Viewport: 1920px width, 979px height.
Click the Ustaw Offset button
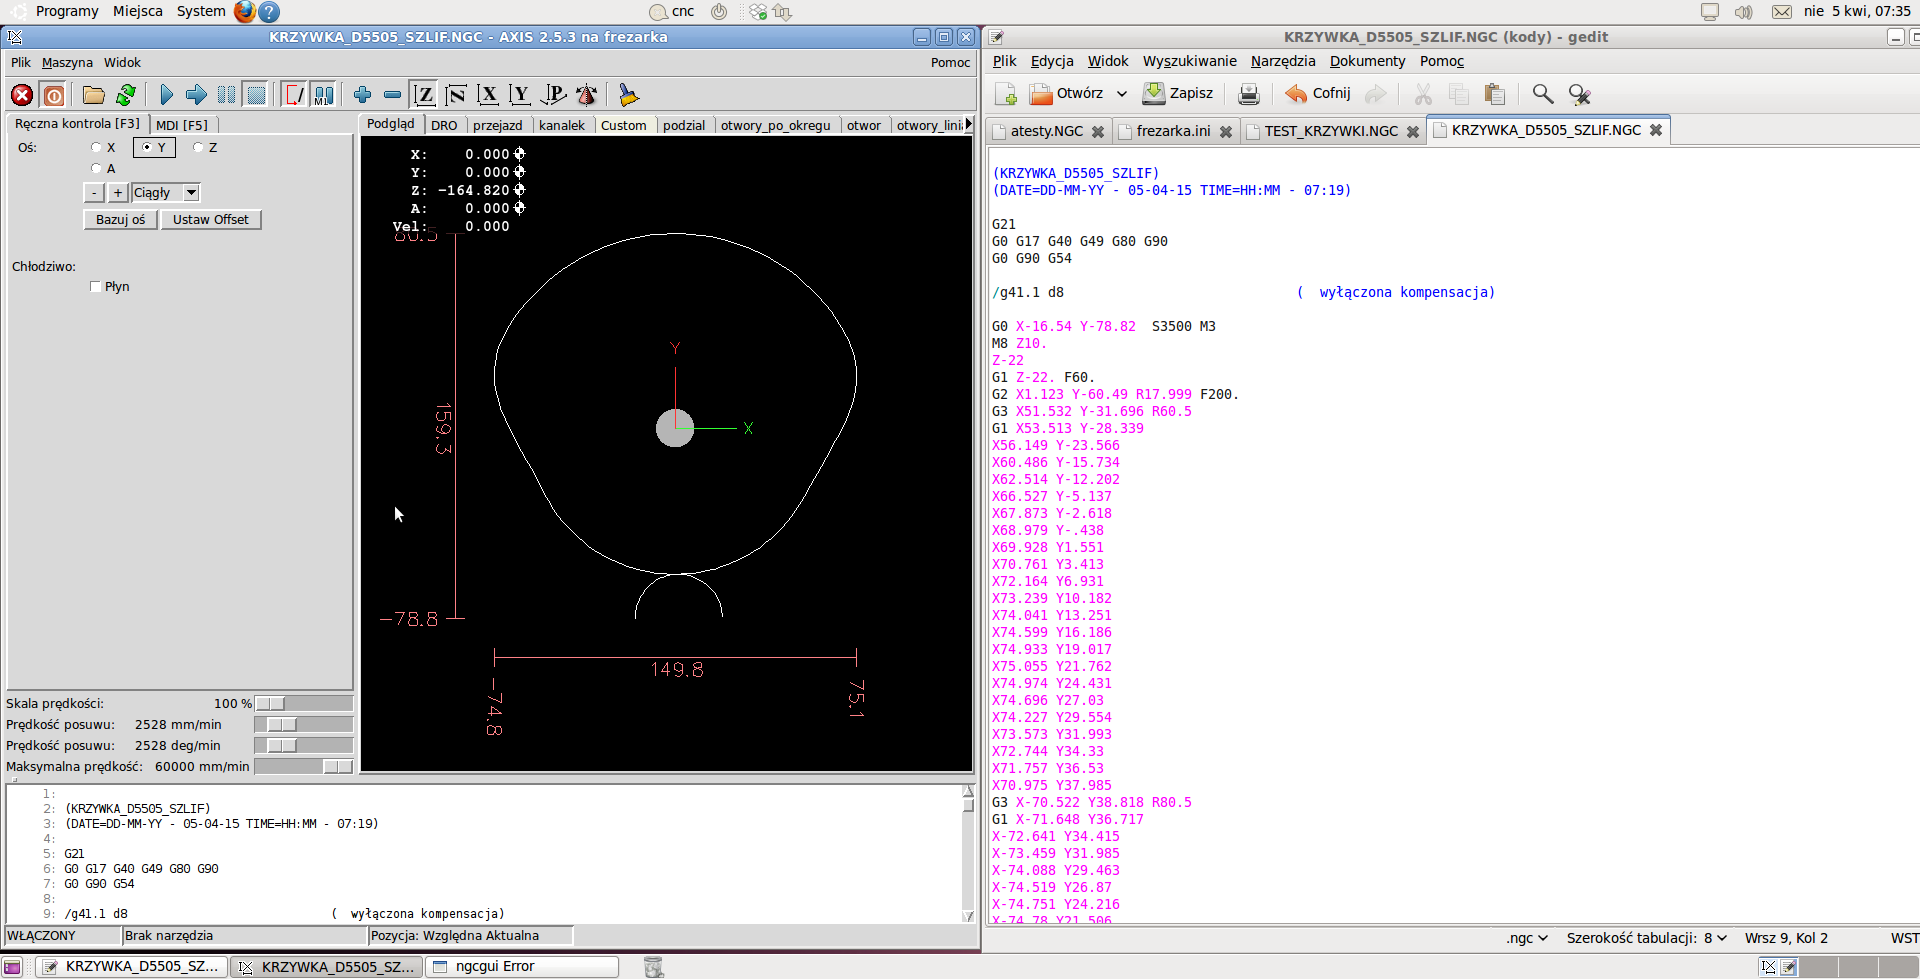pyautogui.click(x=211, y=220)
